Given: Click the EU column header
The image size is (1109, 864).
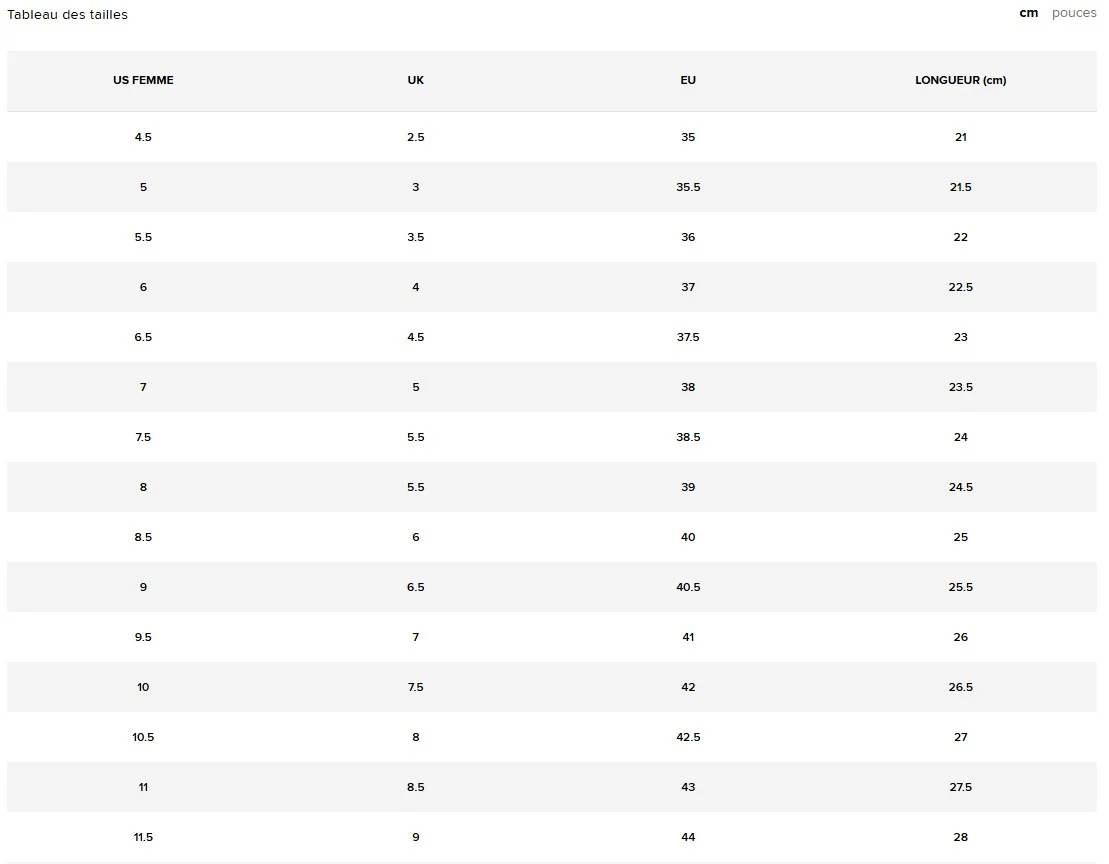Looking at the screenshot, I should pos(688,80).
